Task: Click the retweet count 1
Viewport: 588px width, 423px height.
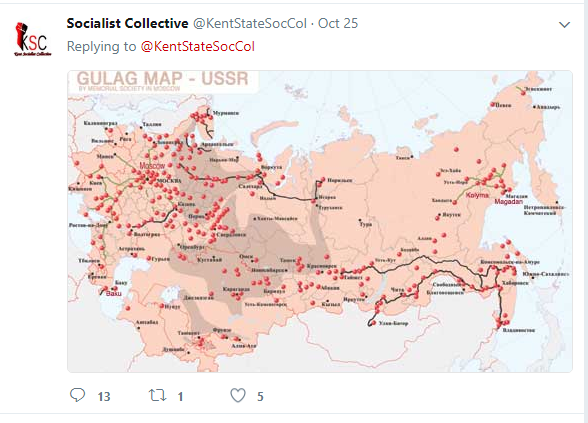Action: coord(180,396)
